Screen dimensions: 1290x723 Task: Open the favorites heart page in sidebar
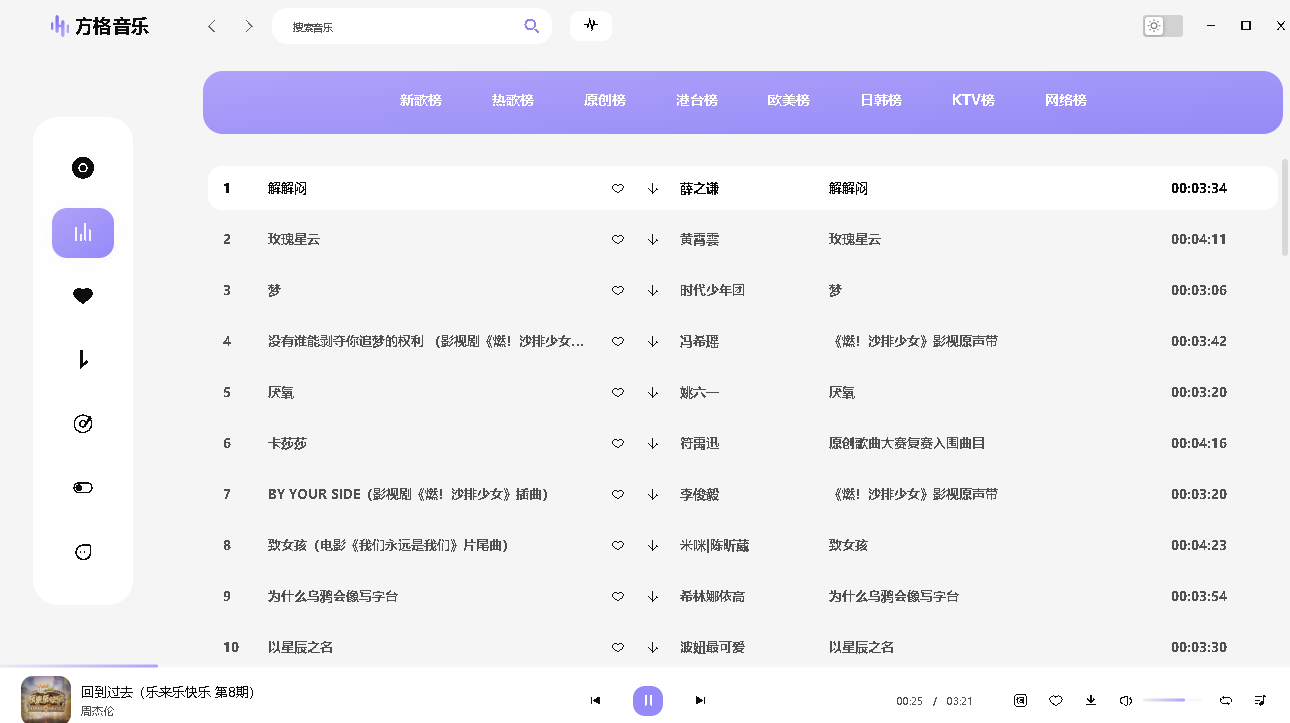pyautogui.click(x=83, y=296)
